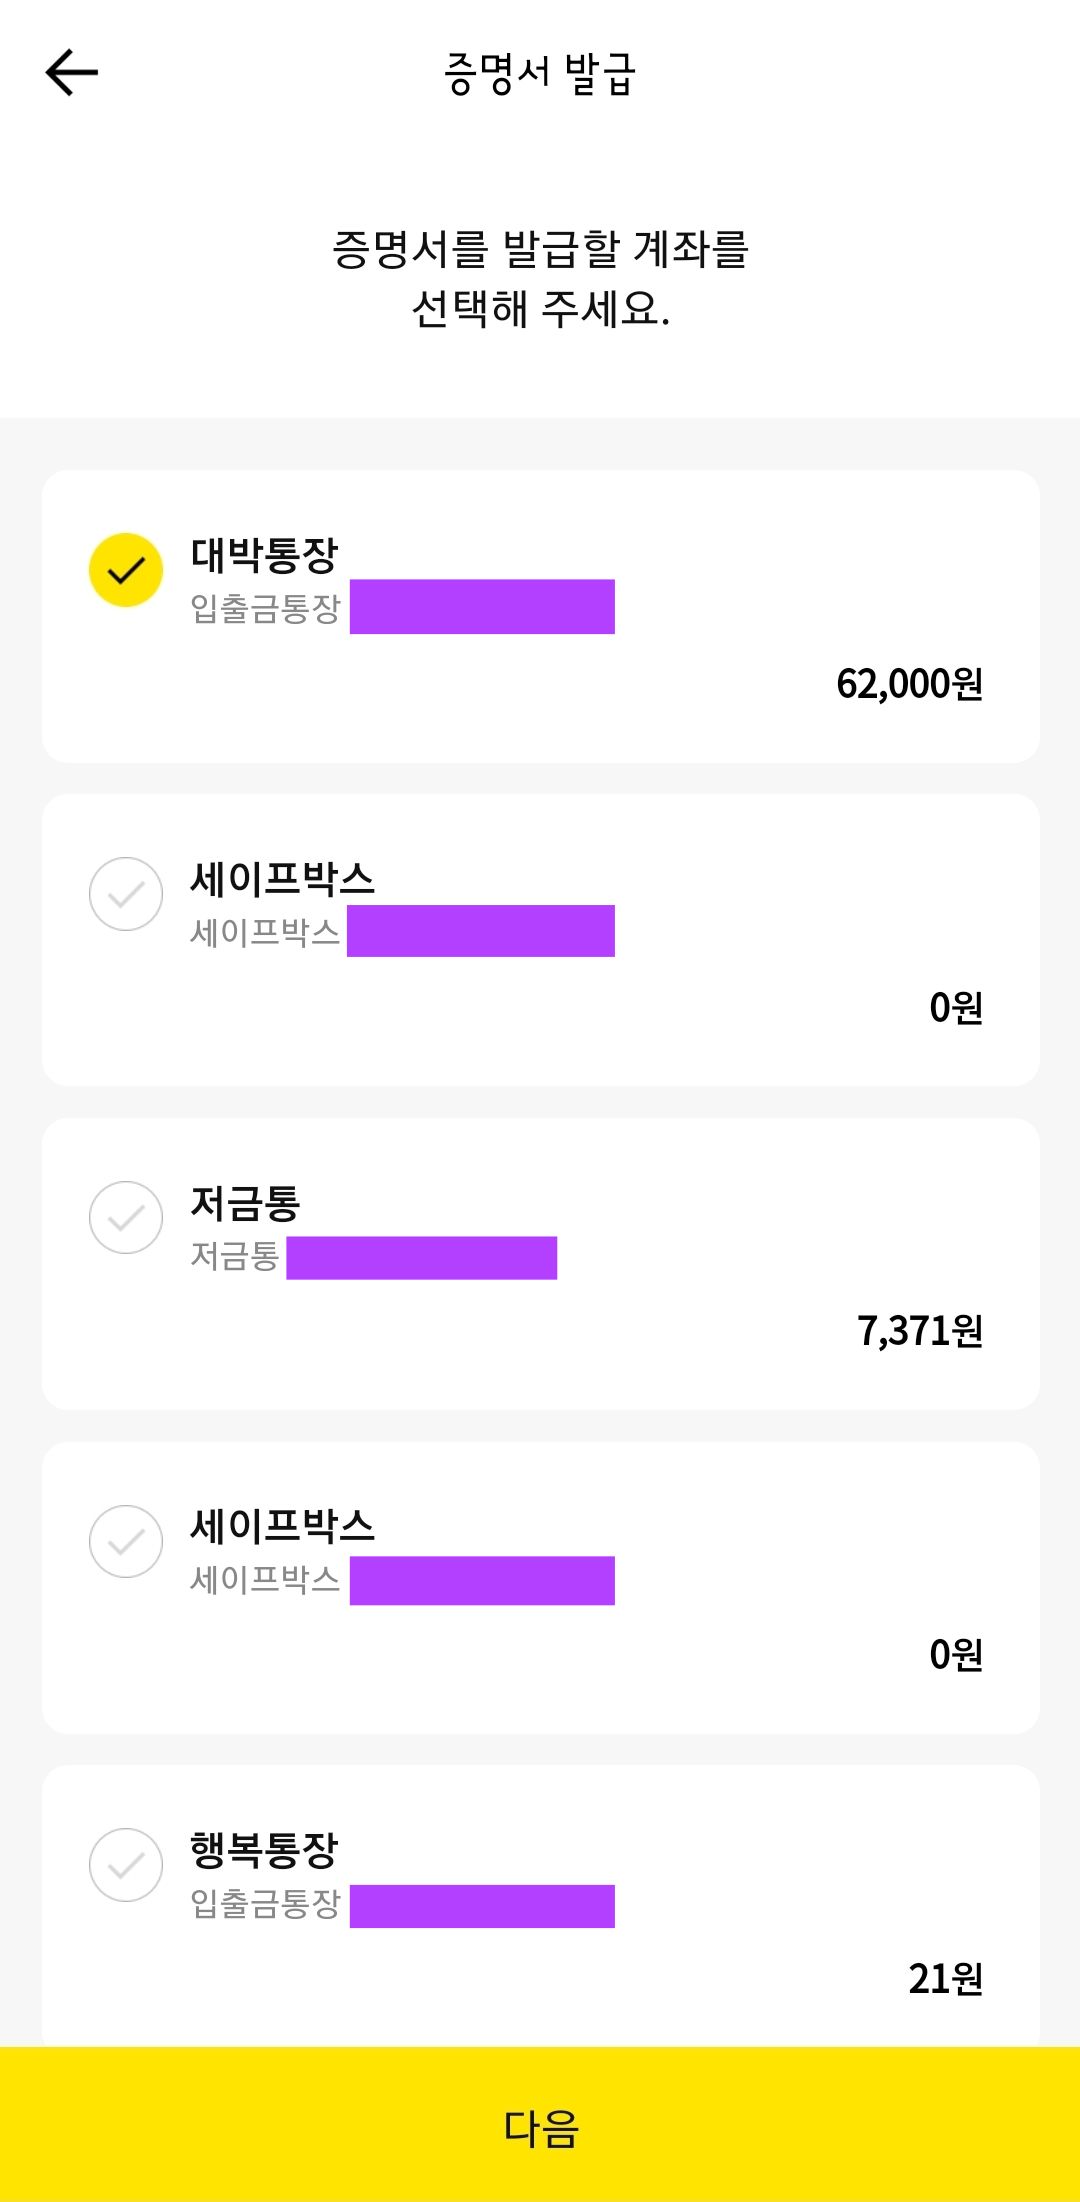Tap the 다음 button
Viewport: 1080px width, 2202px height.
point(540,2124)
